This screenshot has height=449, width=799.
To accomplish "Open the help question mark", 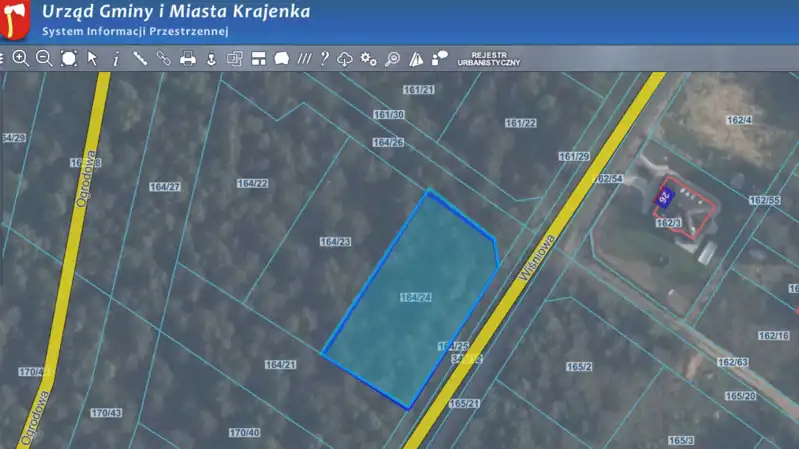I will pyautogui.click(x=324, y=59).
